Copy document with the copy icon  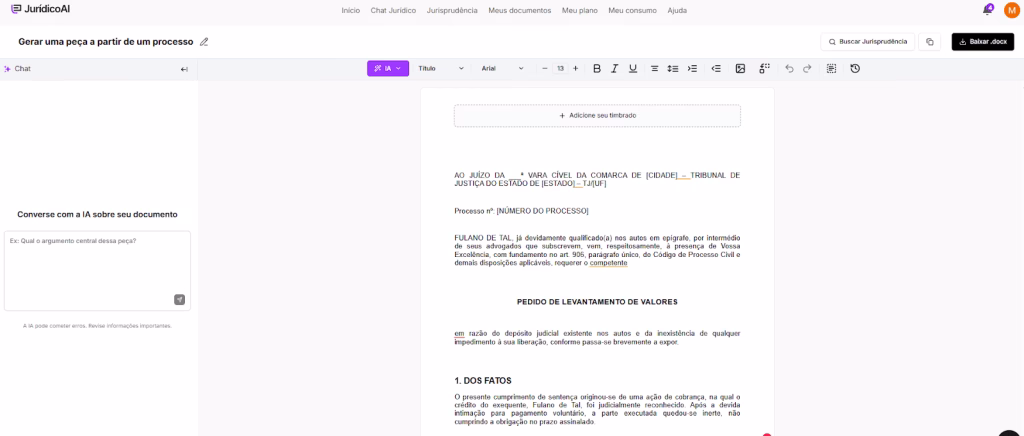click(x=929, y=42)
